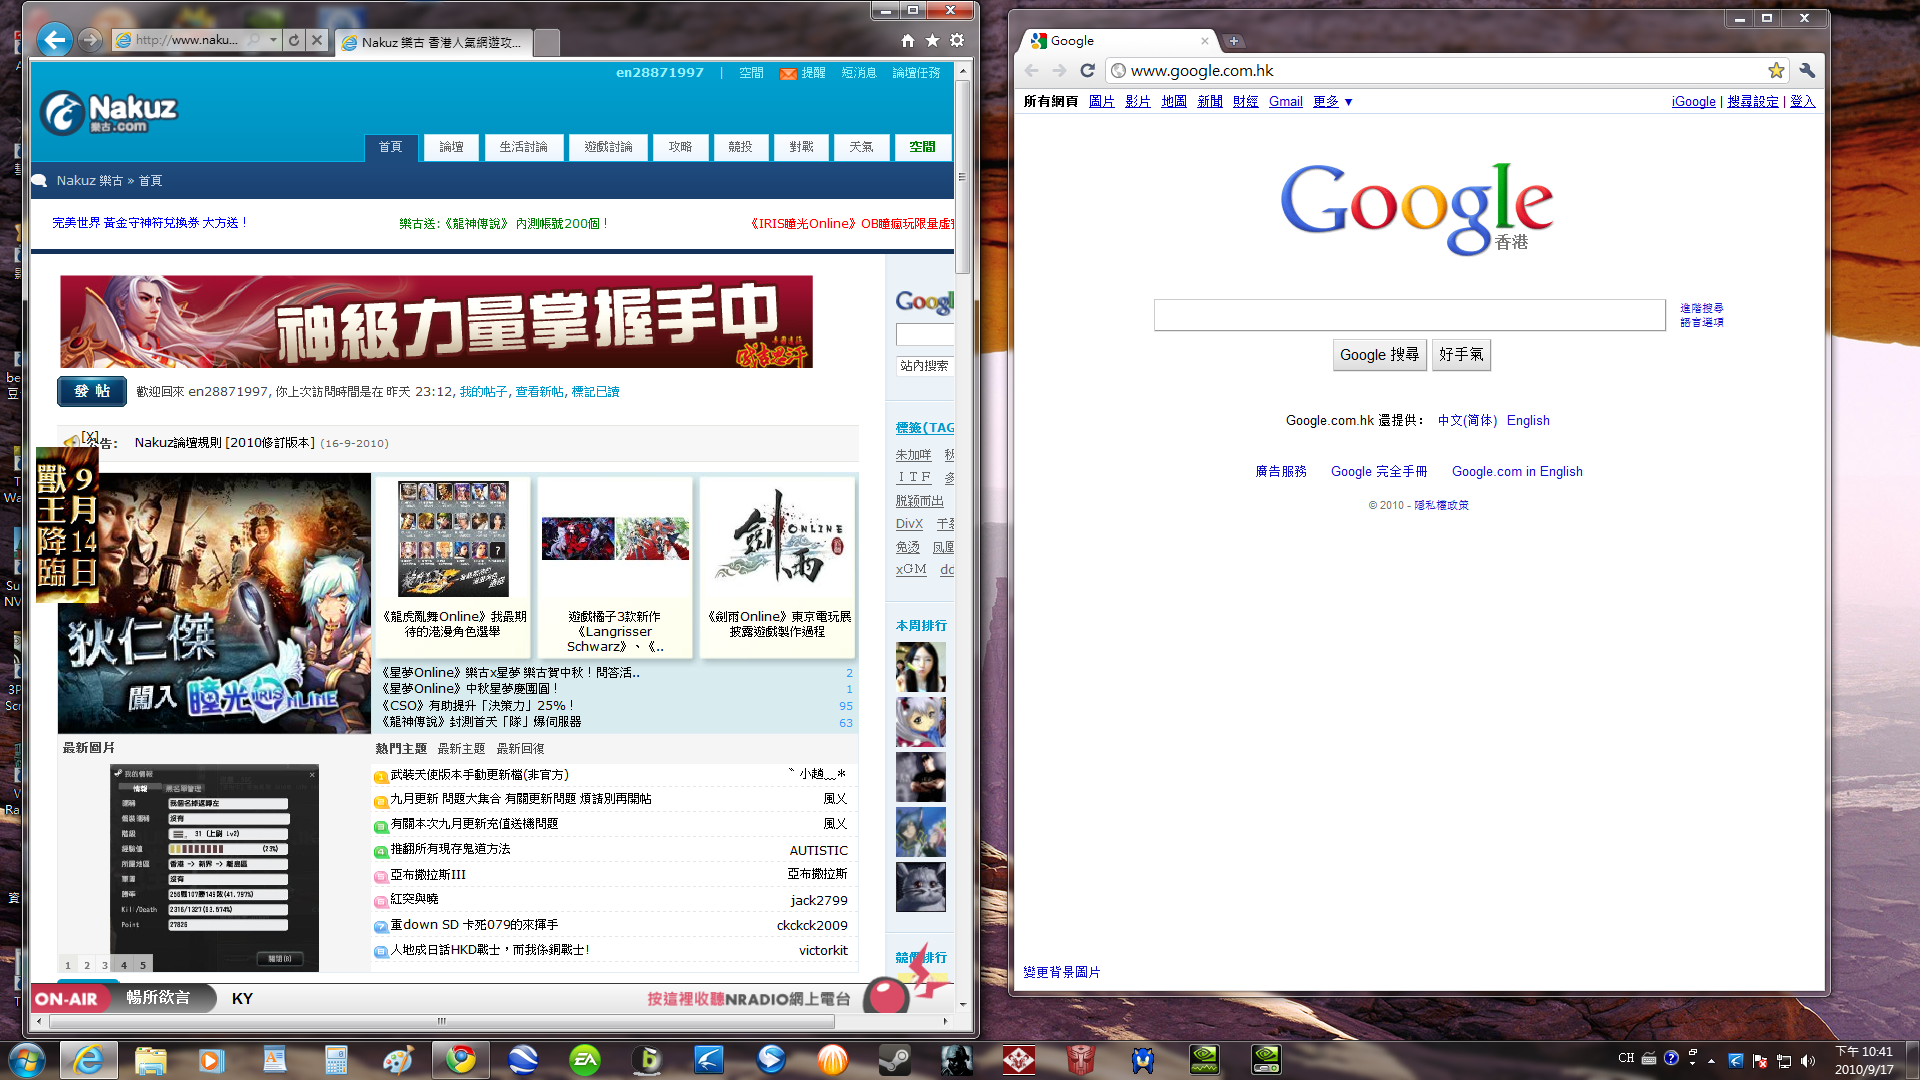Click the IE back arrow button
1920x1080 pixels.
55,40
